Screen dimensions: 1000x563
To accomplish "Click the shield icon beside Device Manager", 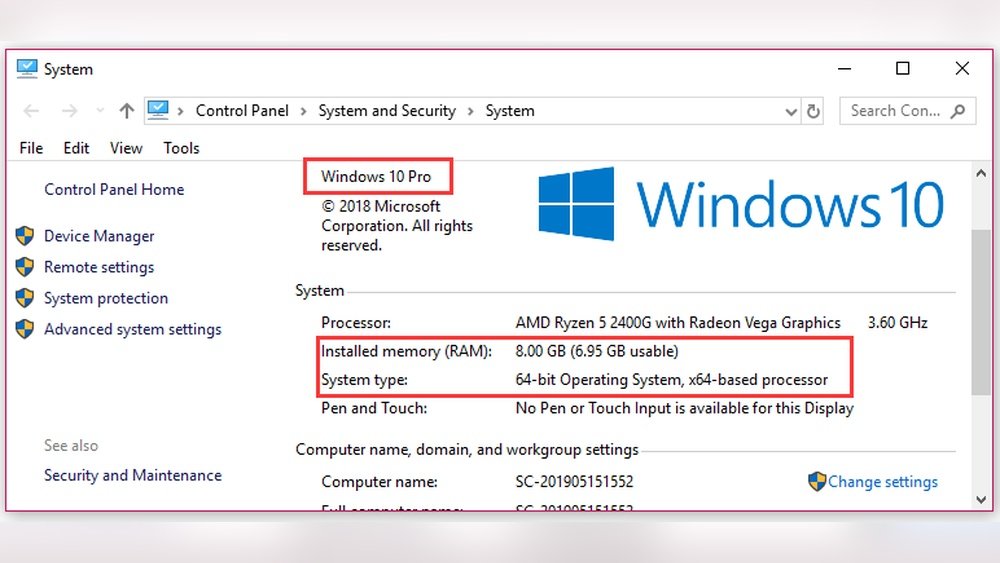I will pos(25,237).
